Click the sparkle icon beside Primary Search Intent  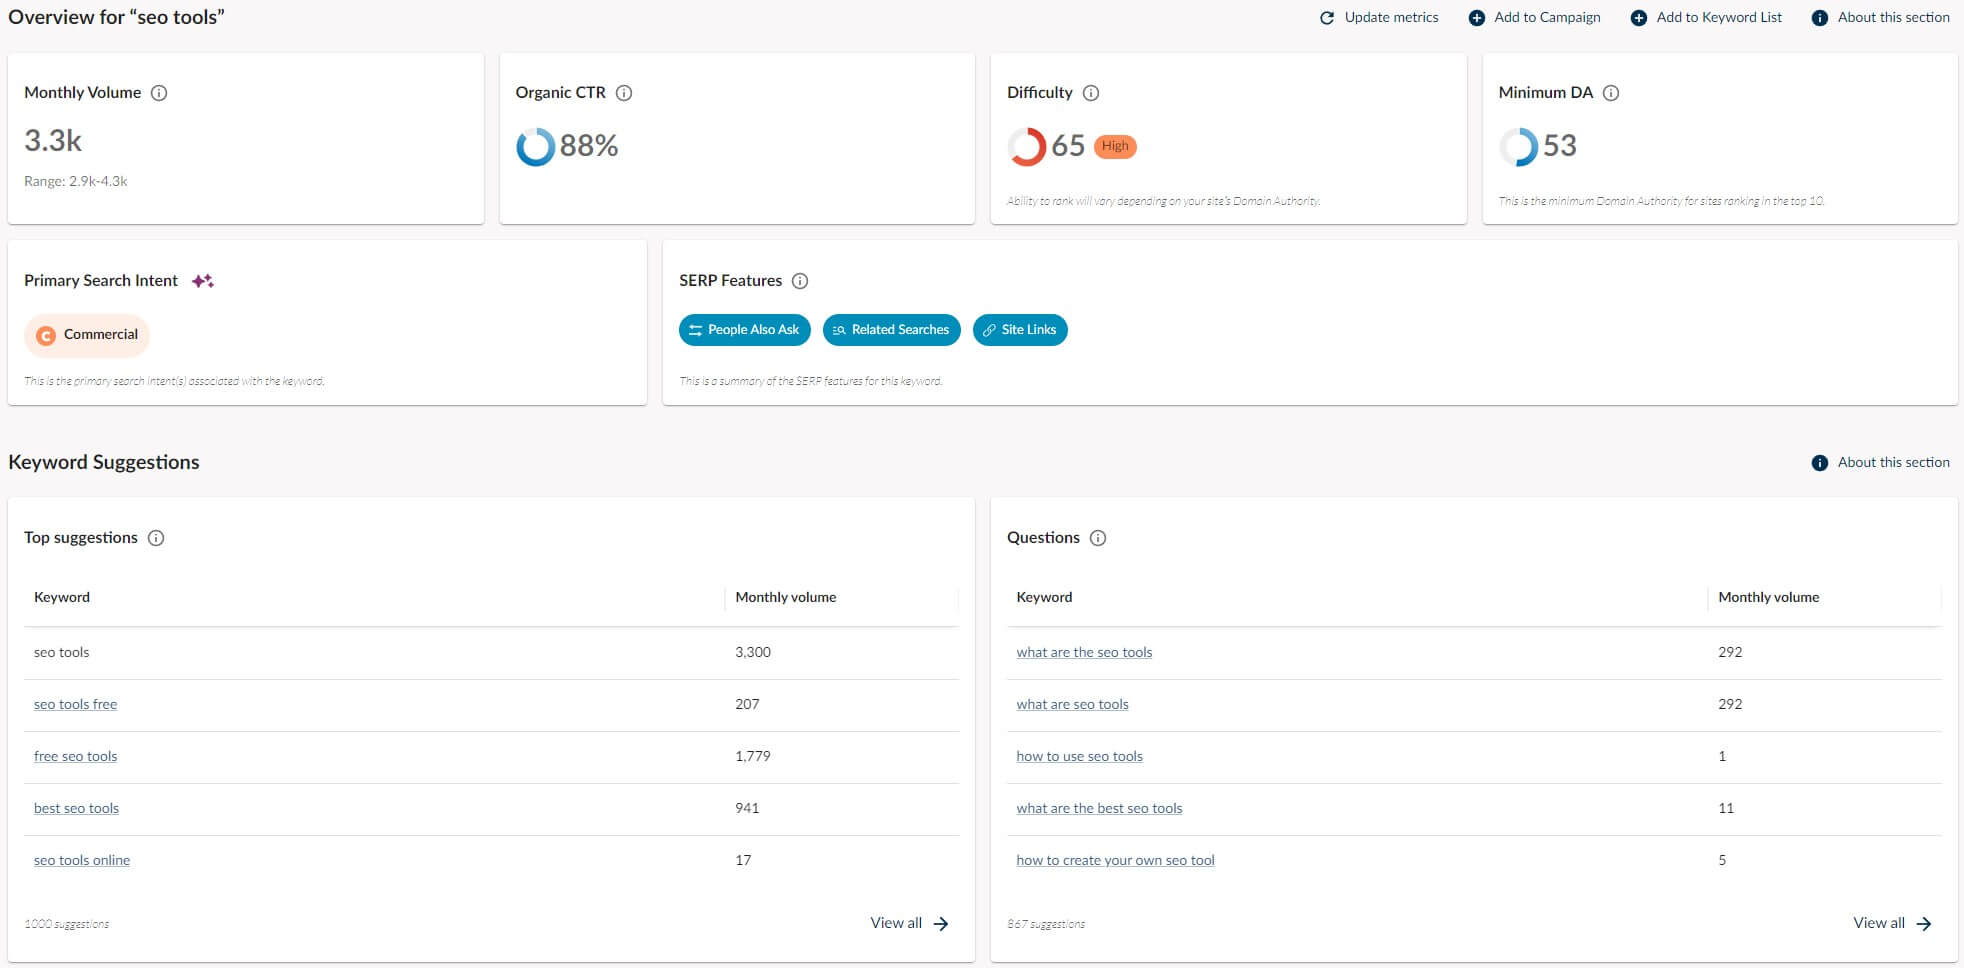[203, 281]
